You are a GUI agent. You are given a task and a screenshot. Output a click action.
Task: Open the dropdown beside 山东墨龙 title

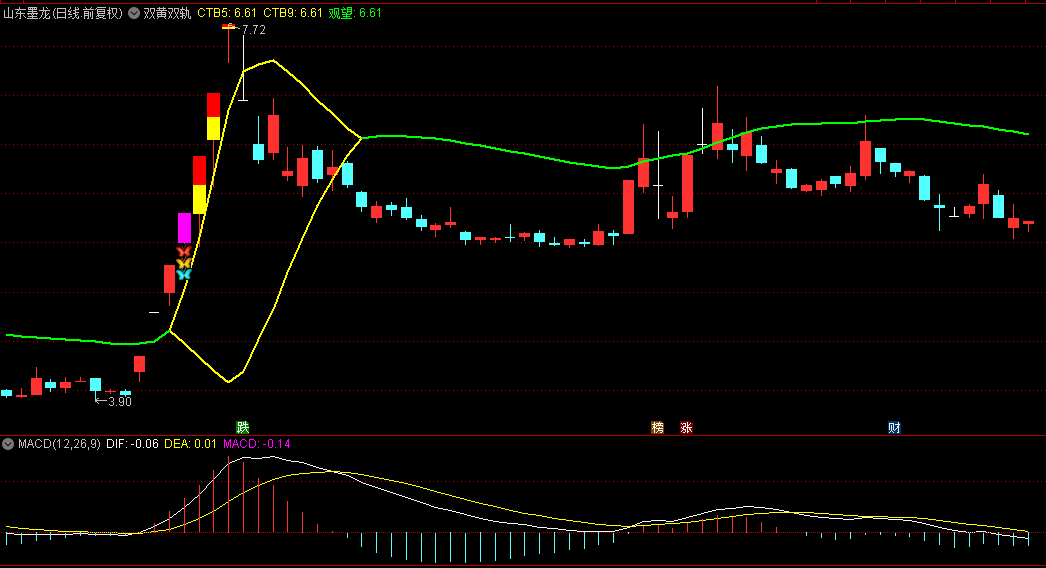coord(134,13)
